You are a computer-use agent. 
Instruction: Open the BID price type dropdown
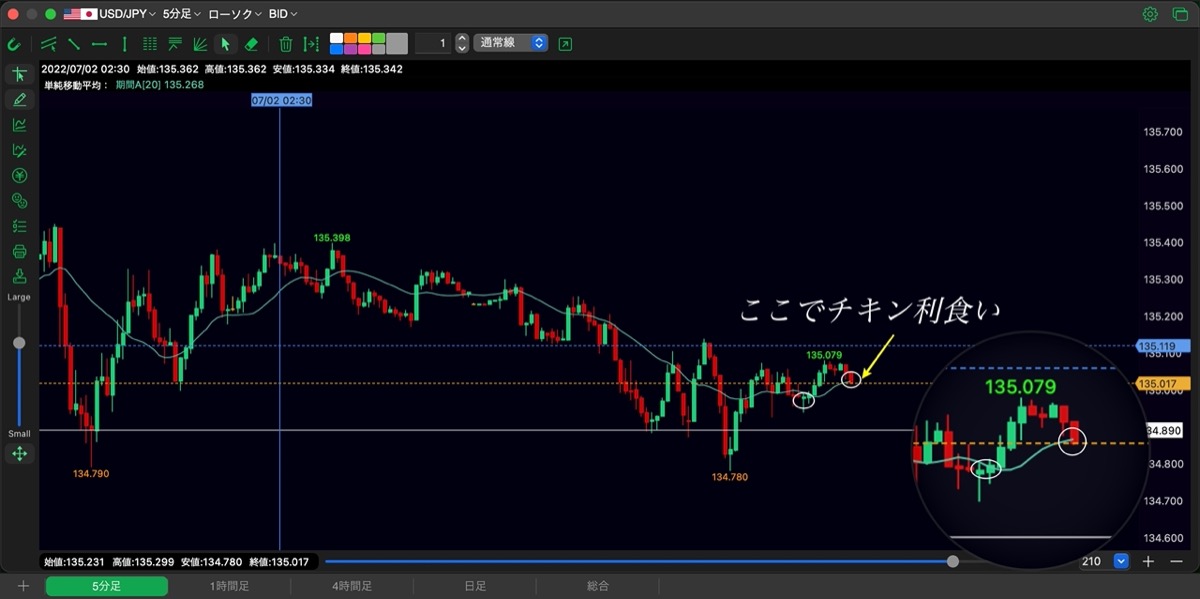[x=283, y=14]
